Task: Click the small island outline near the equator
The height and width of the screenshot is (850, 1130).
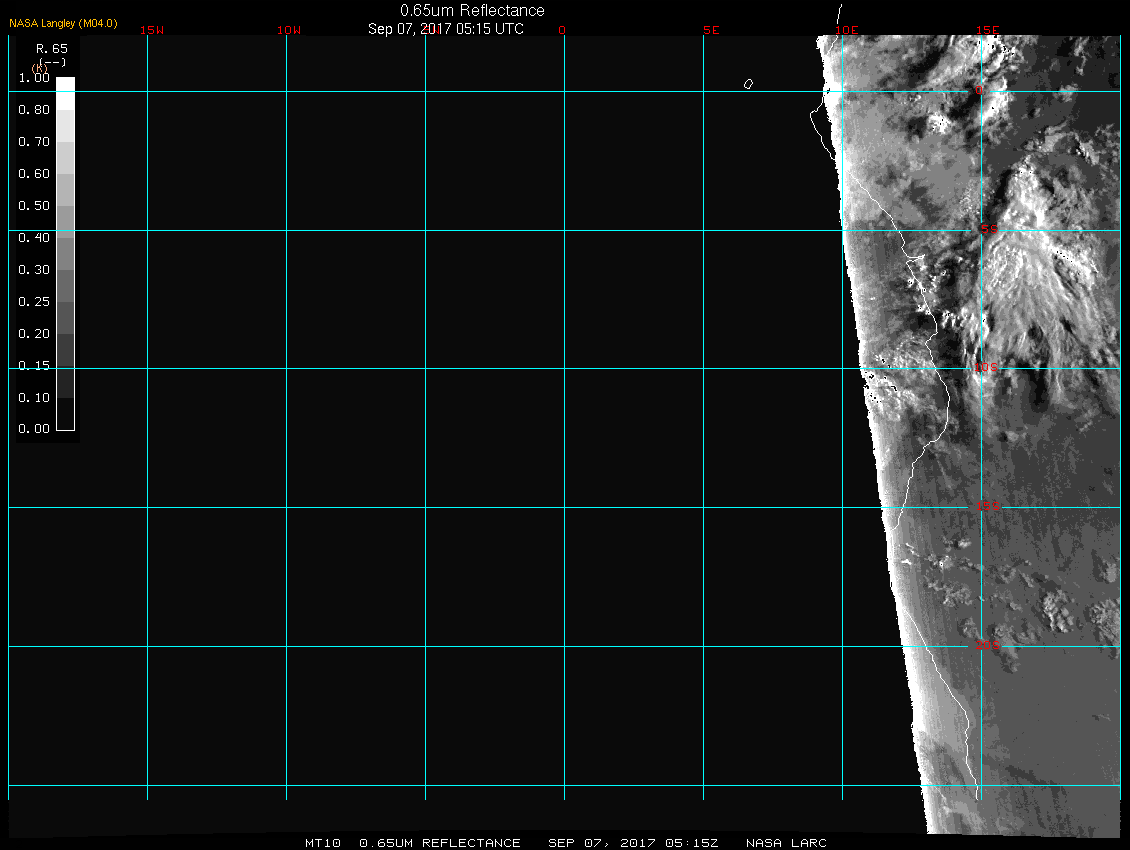Action: tap(748, 84)
